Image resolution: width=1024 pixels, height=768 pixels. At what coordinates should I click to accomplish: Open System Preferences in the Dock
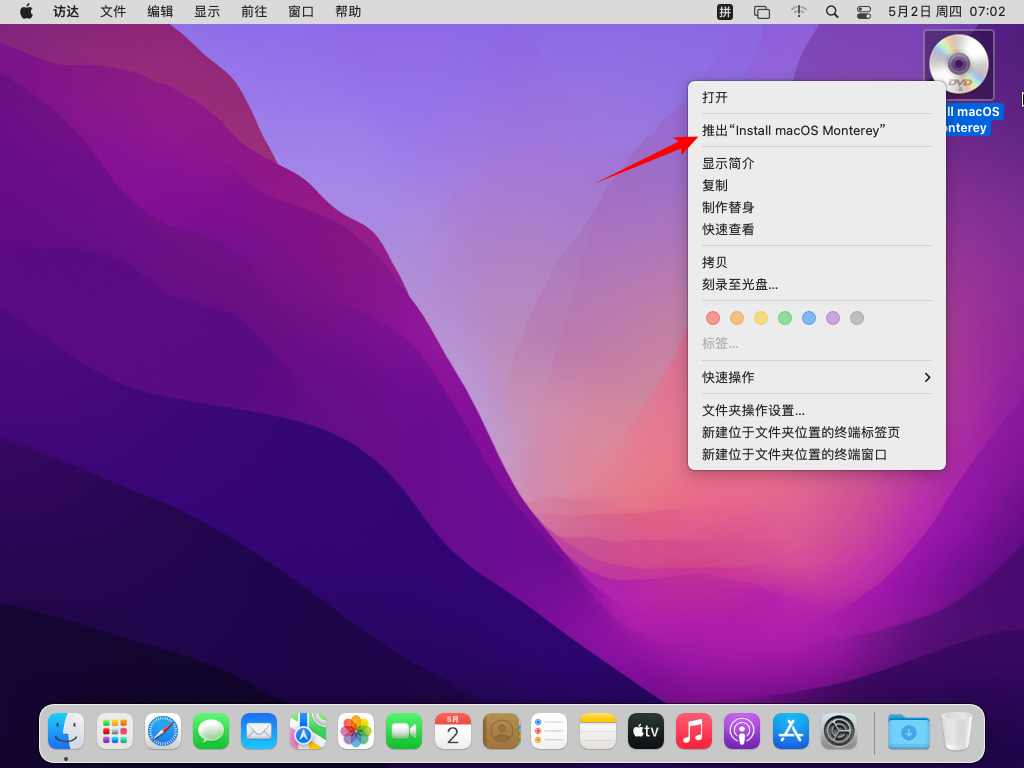(839, 731)
